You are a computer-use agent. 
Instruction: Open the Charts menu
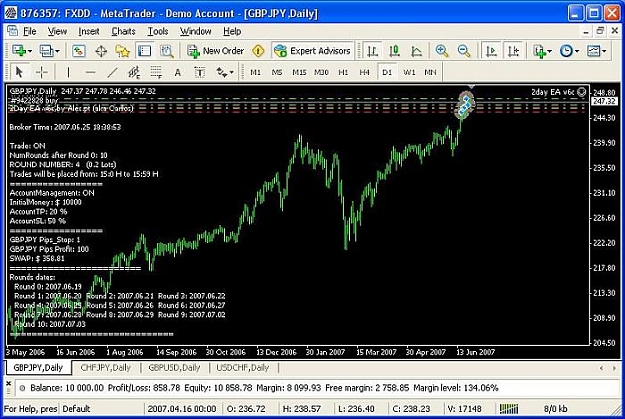[x=123, y=31]
